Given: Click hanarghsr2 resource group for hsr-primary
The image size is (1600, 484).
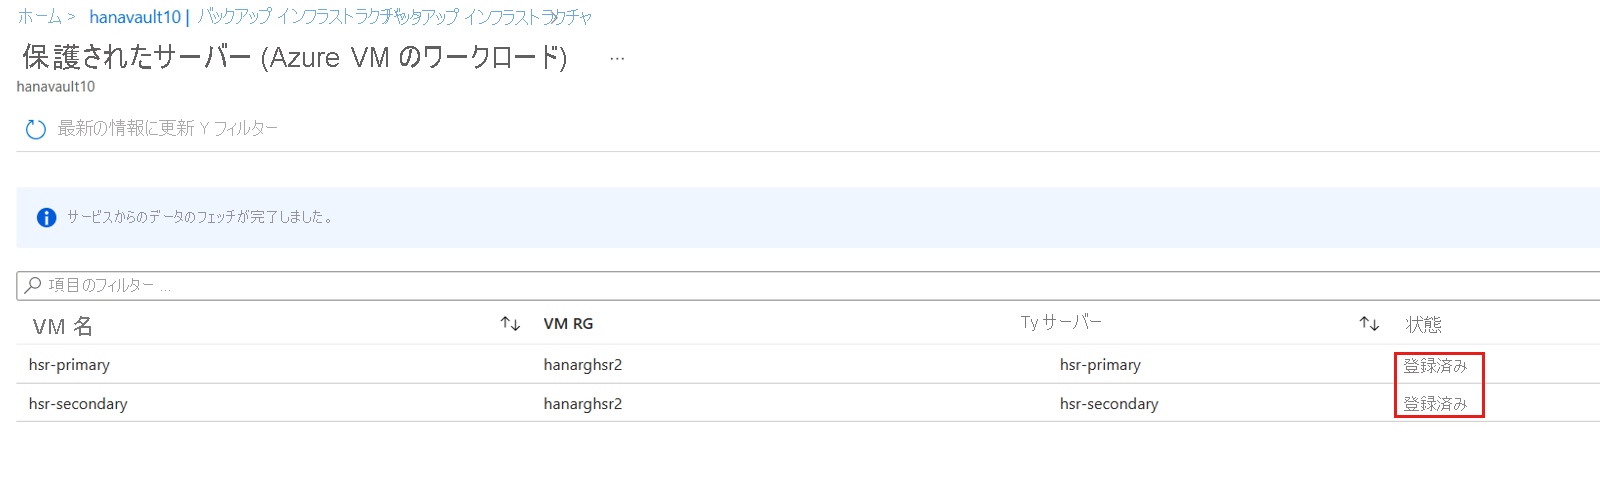Looking at the screenshot, I should [583, 364].
